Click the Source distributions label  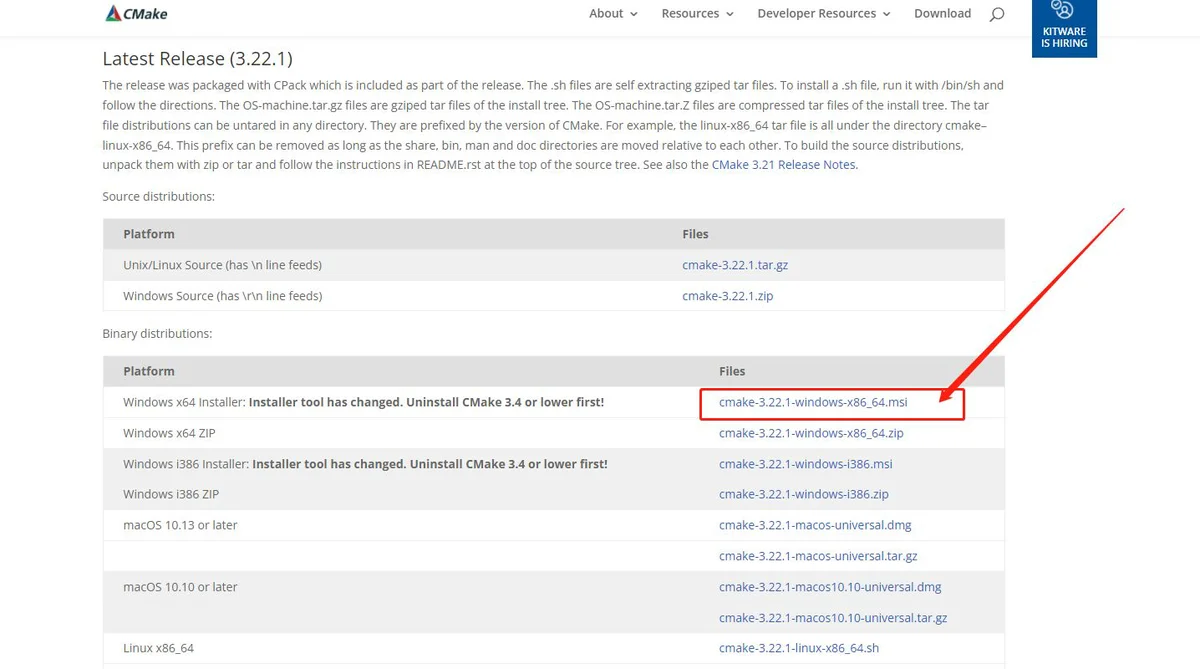coord(159,197)
